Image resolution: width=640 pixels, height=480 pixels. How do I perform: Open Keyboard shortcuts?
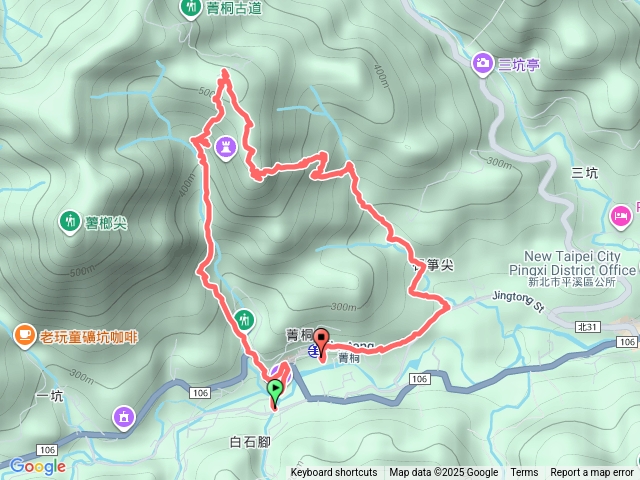(x=333, y=473)
